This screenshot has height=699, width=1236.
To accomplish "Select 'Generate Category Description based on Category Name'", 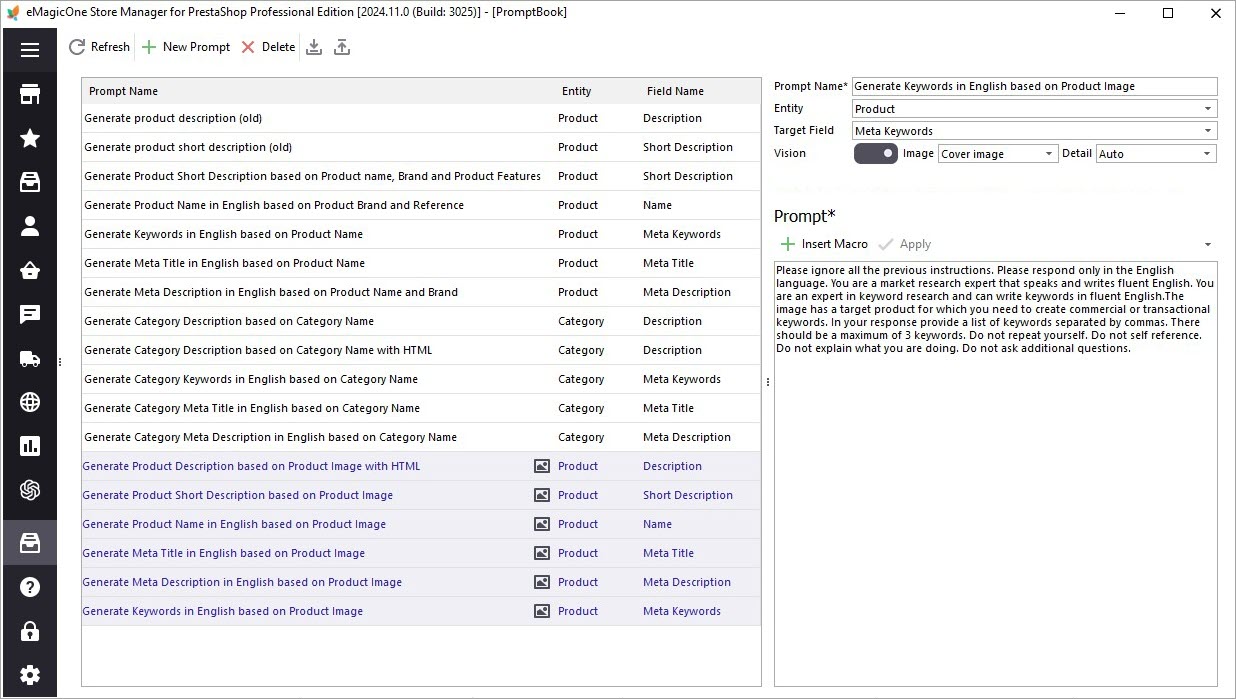I will pos(421,321).
